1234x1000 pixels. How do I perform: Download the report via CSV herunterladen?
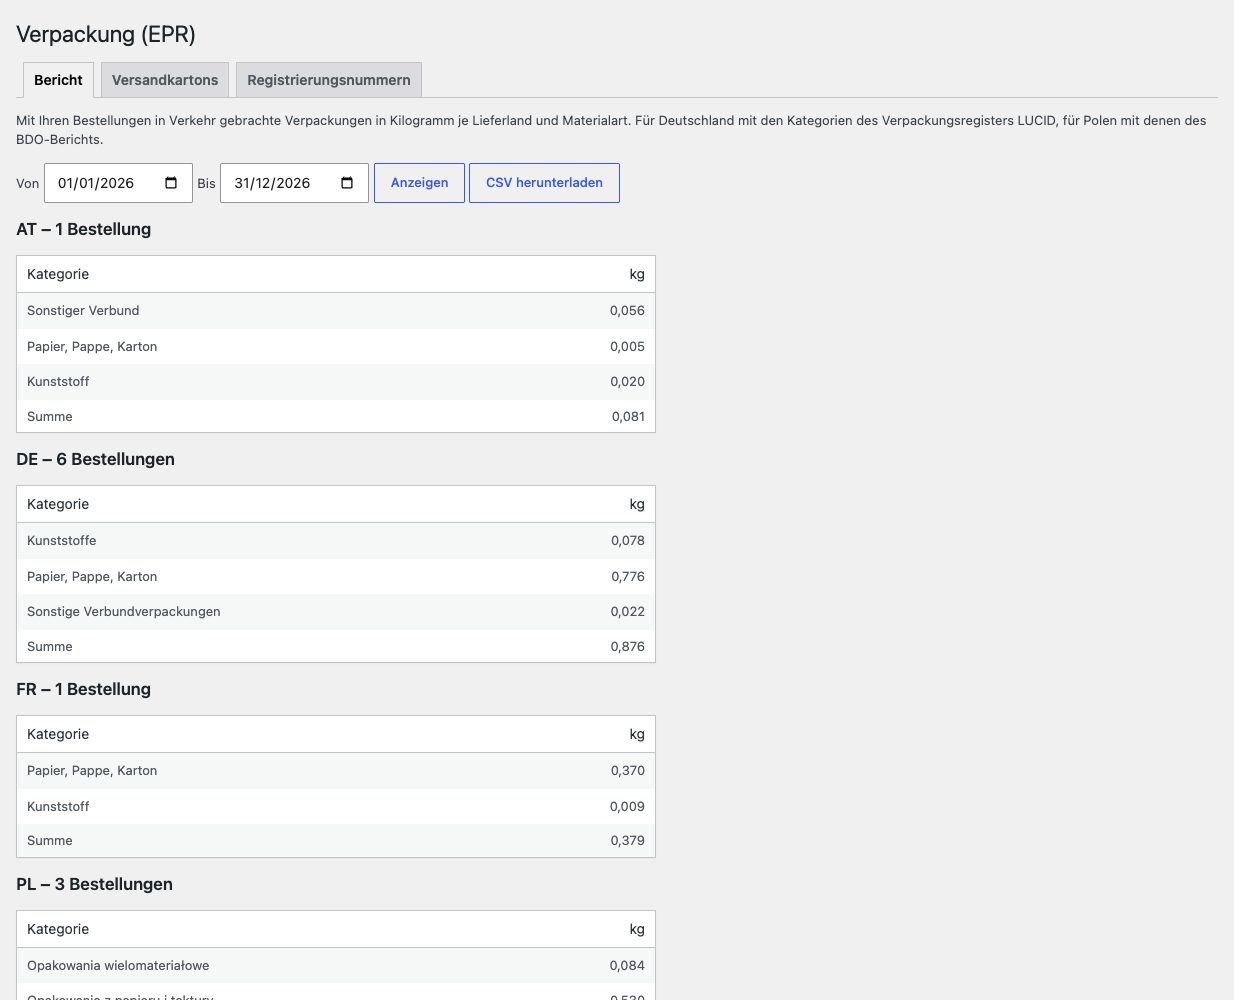tap(544, 183)
